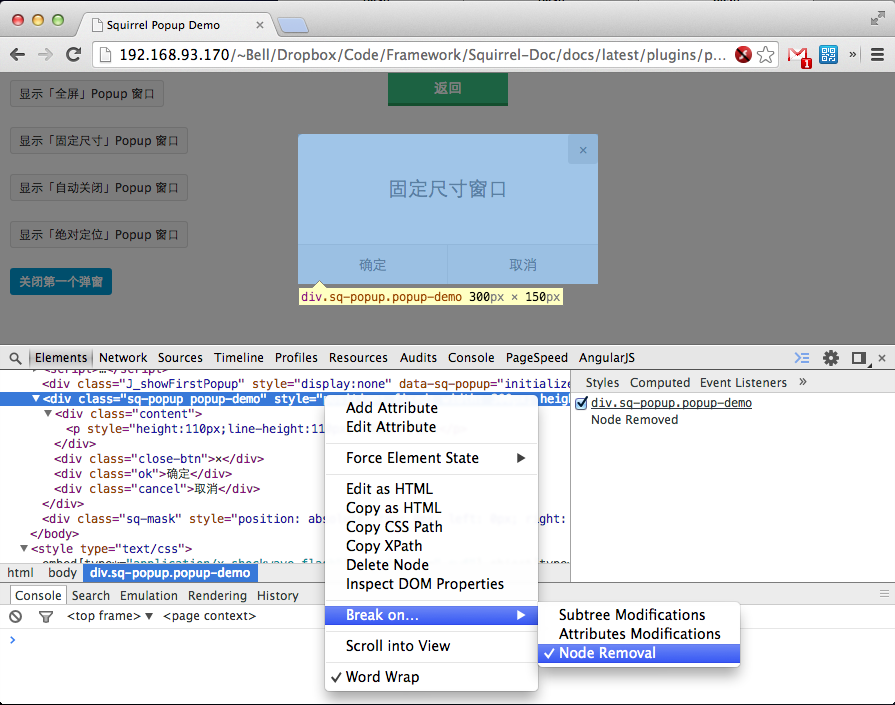
Task: Open the PageSpeed panel
Action: point(537,358)
